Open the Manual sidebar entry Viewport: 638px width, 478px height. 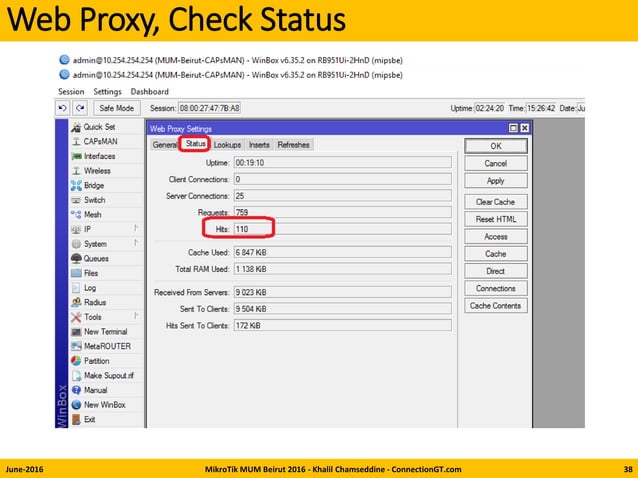[x=107, y=391]
